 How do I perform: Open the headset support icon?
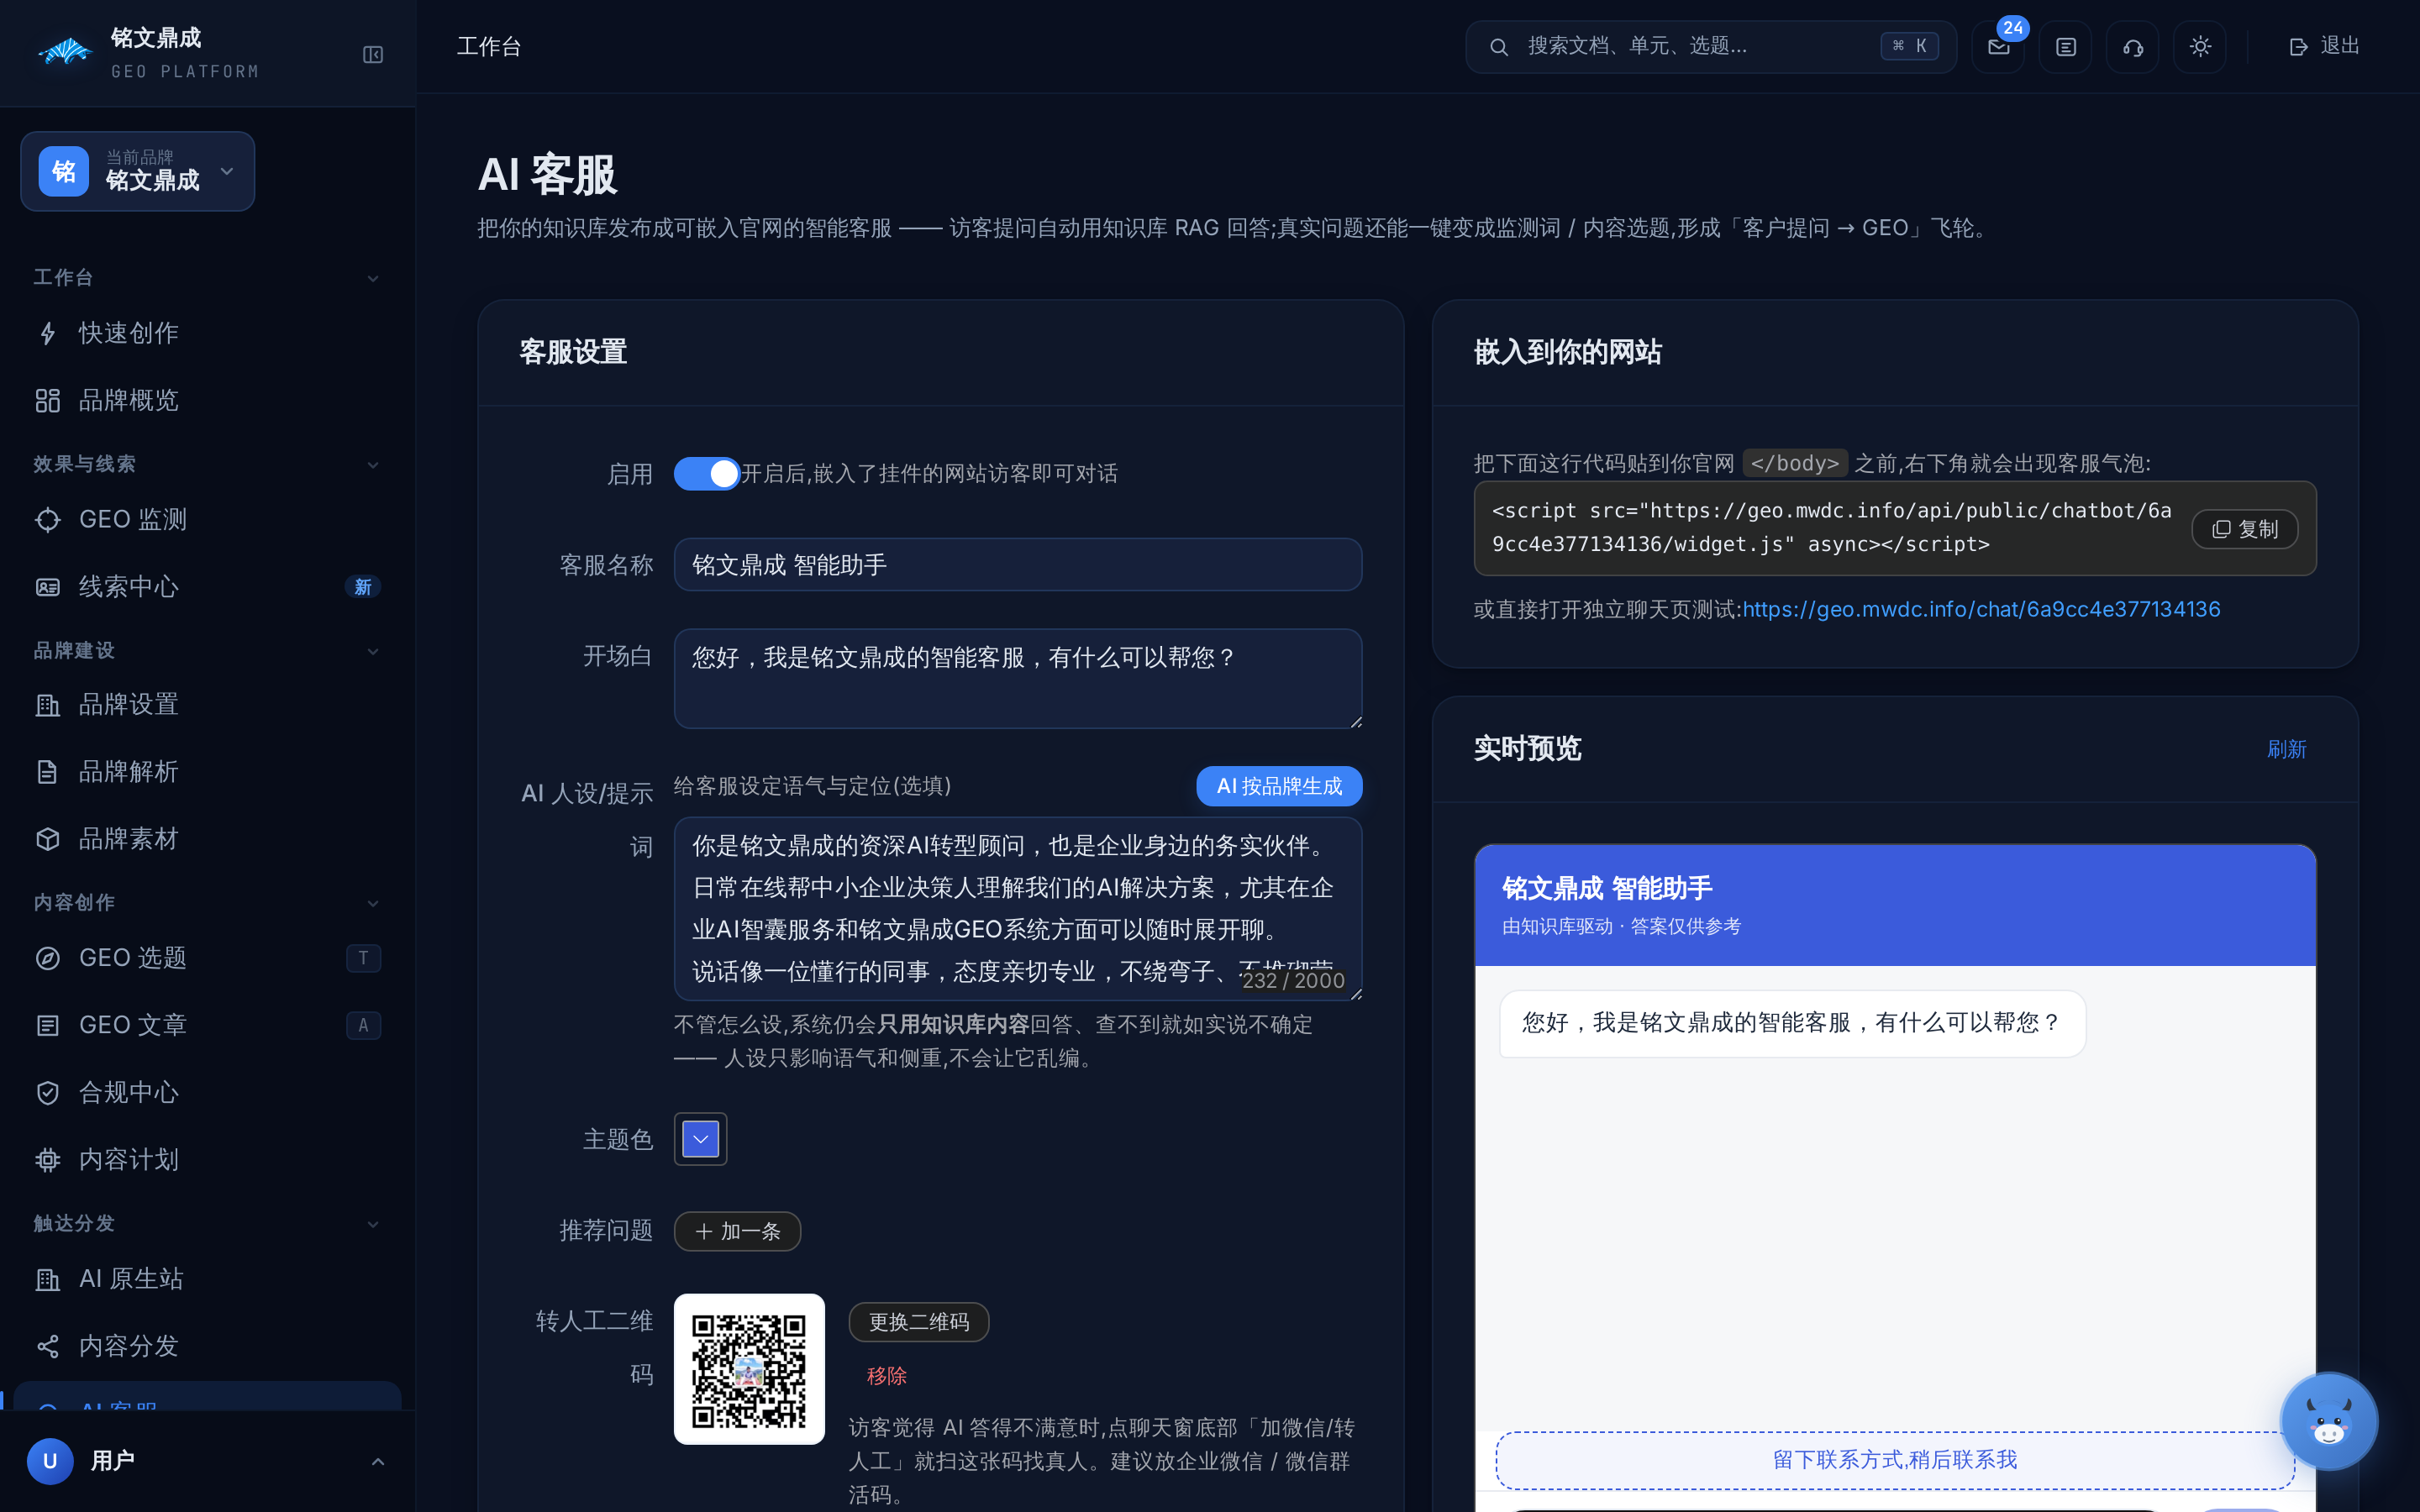(2132, 46)
